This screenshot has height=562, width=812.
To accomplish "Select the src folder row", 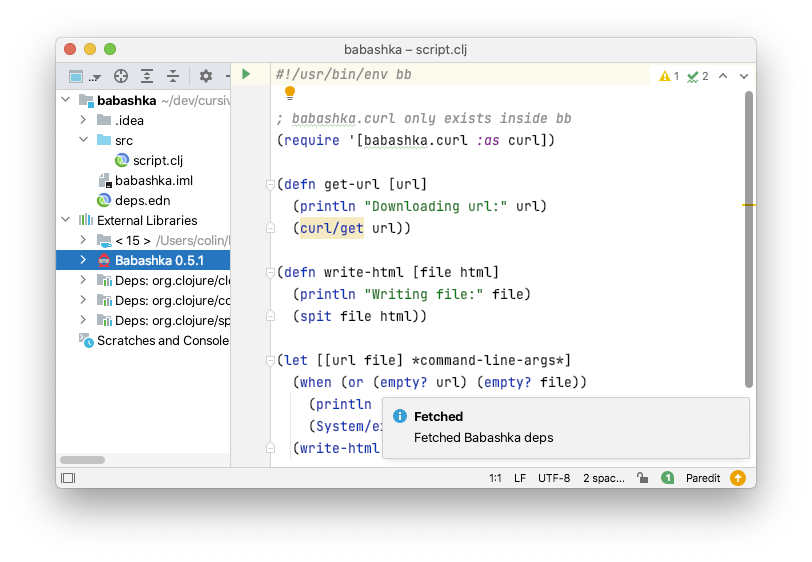I will click(143, 140).
